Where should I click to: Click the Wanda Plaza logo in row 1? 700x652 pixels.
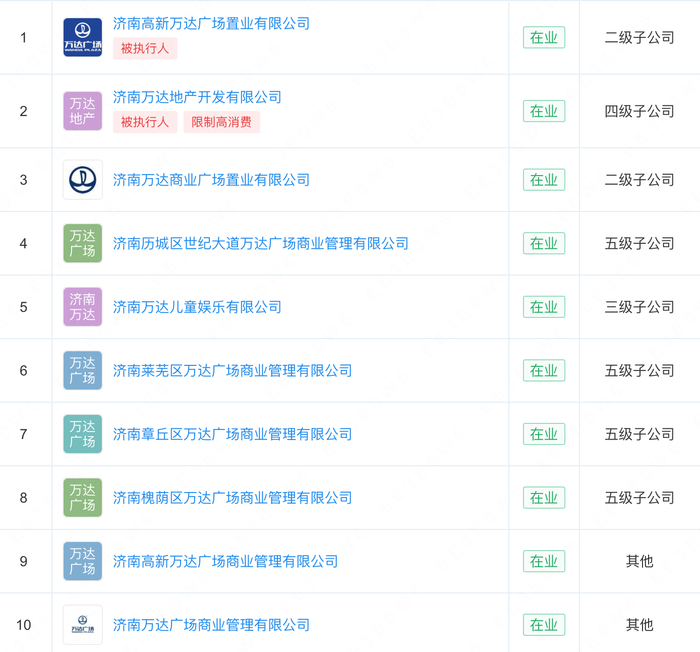(82, 37)
